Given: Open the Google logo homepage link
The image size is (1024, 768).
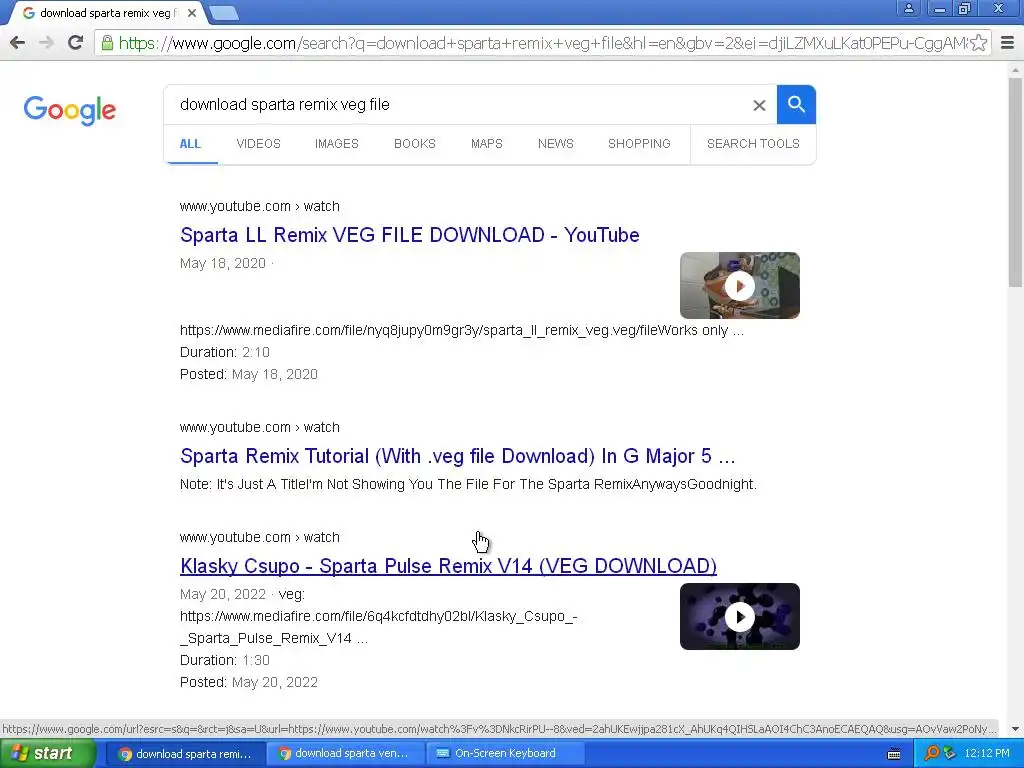Looking at the screenshot, I should pos(70,110).
